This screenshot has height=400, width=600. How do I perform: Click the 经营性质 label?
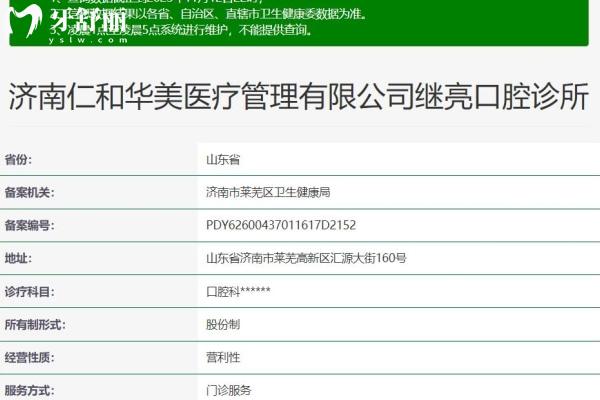(29, 358)
